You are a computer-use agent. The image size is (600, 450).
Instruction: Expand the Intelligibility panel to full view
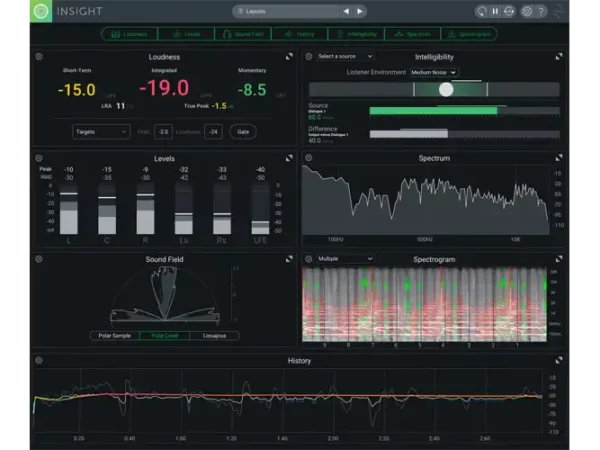[x=559, y=57]
